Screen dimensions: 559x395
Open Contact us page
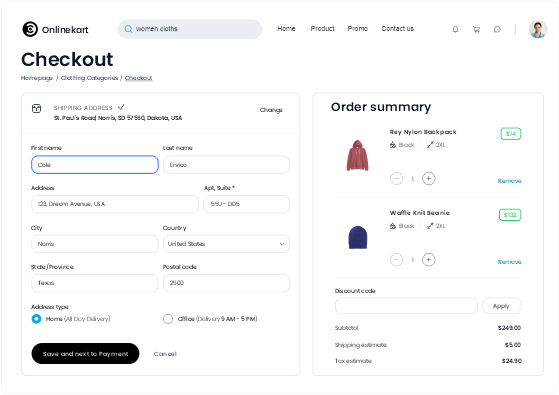click(x=398, y=29)
